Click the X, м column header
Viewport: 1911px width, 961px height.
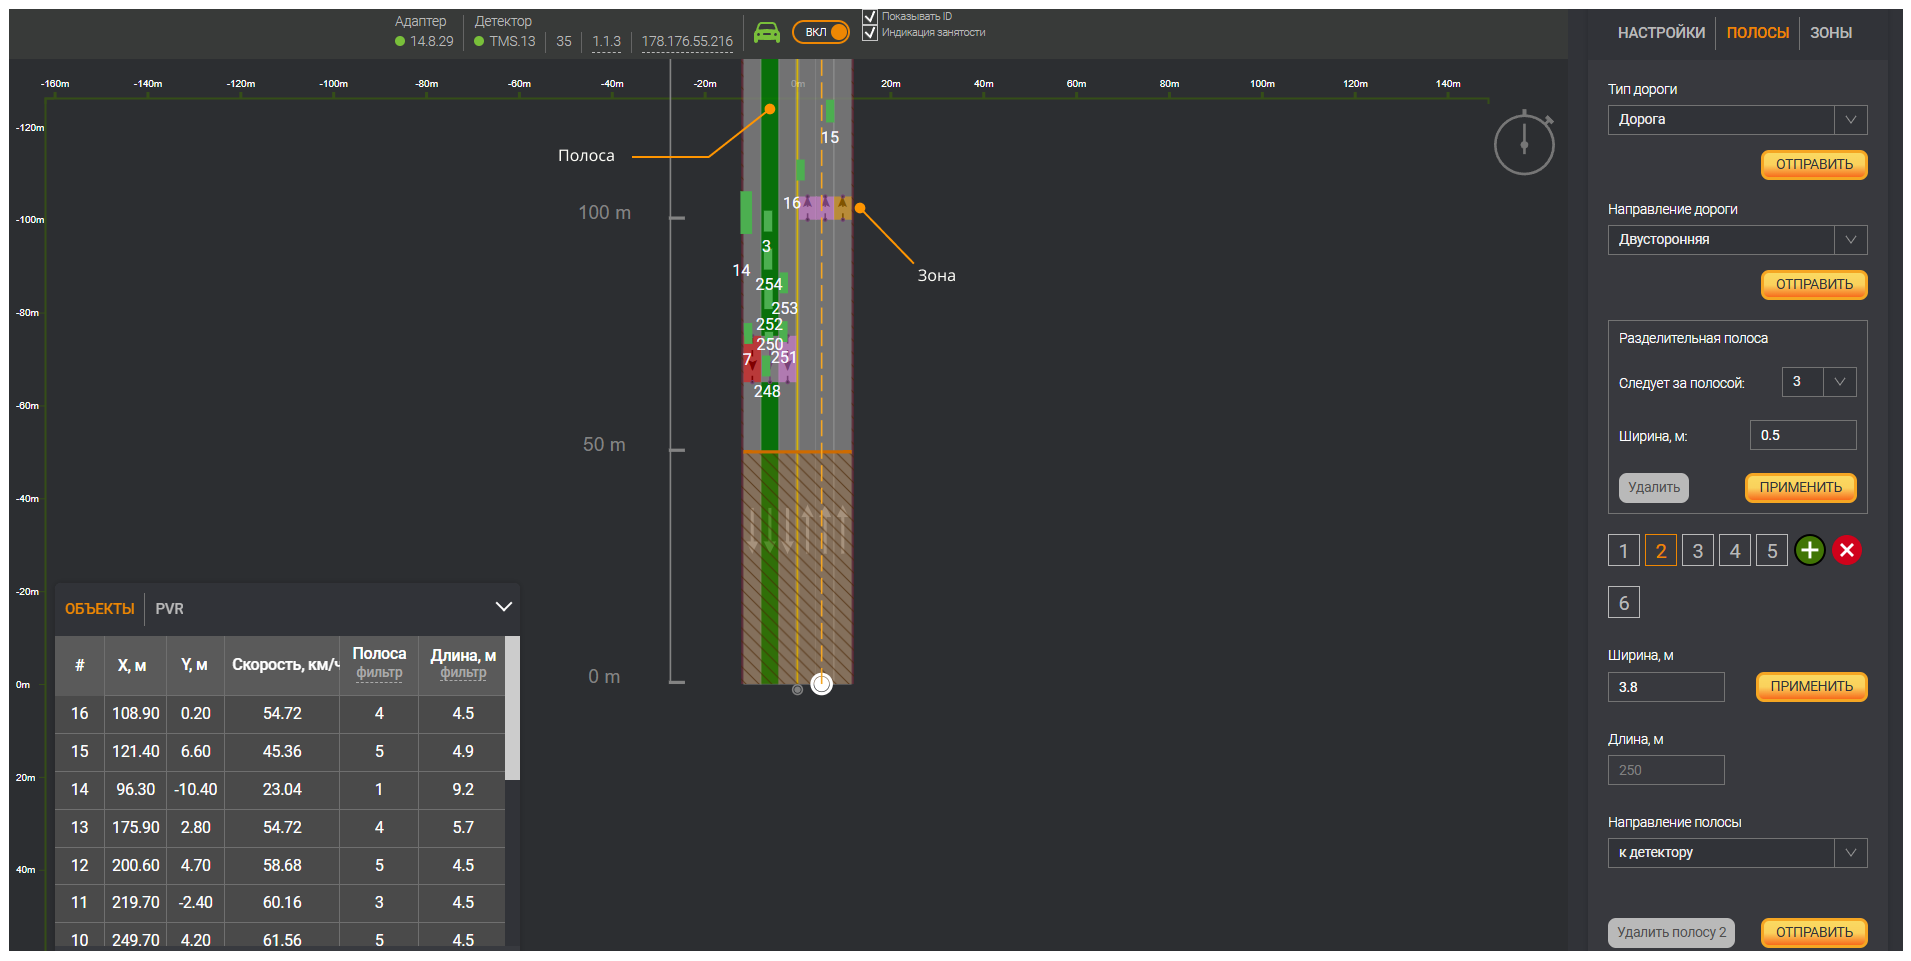pyautogui.click(x=132, y=665)
